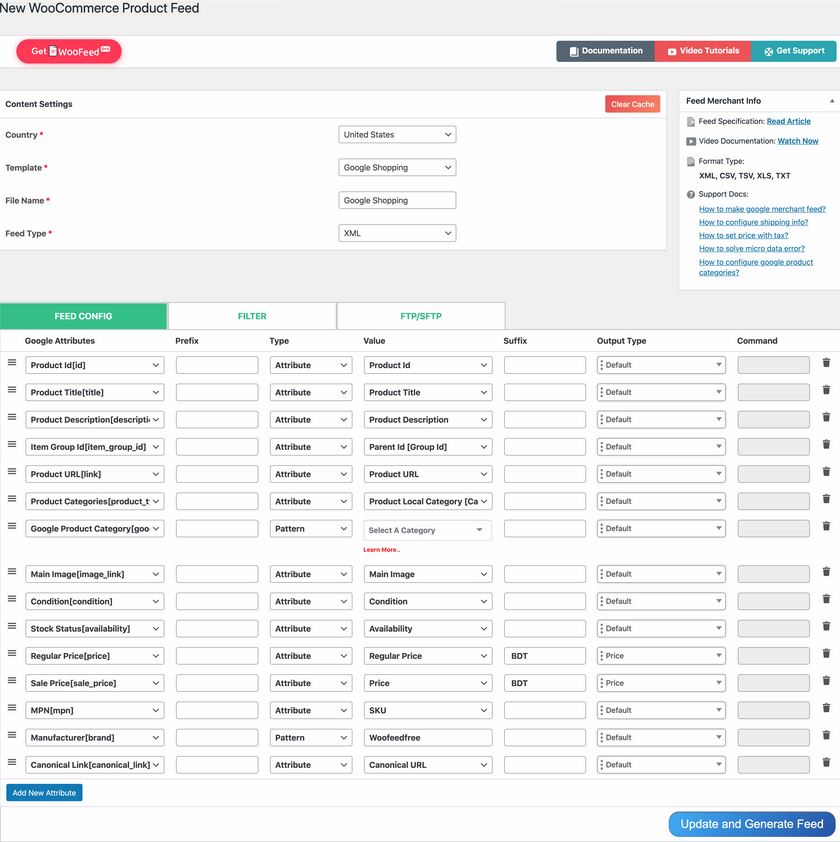Click the Command field in Product Title row
Screen dimensions: 840x842
(x=773, y=393)
